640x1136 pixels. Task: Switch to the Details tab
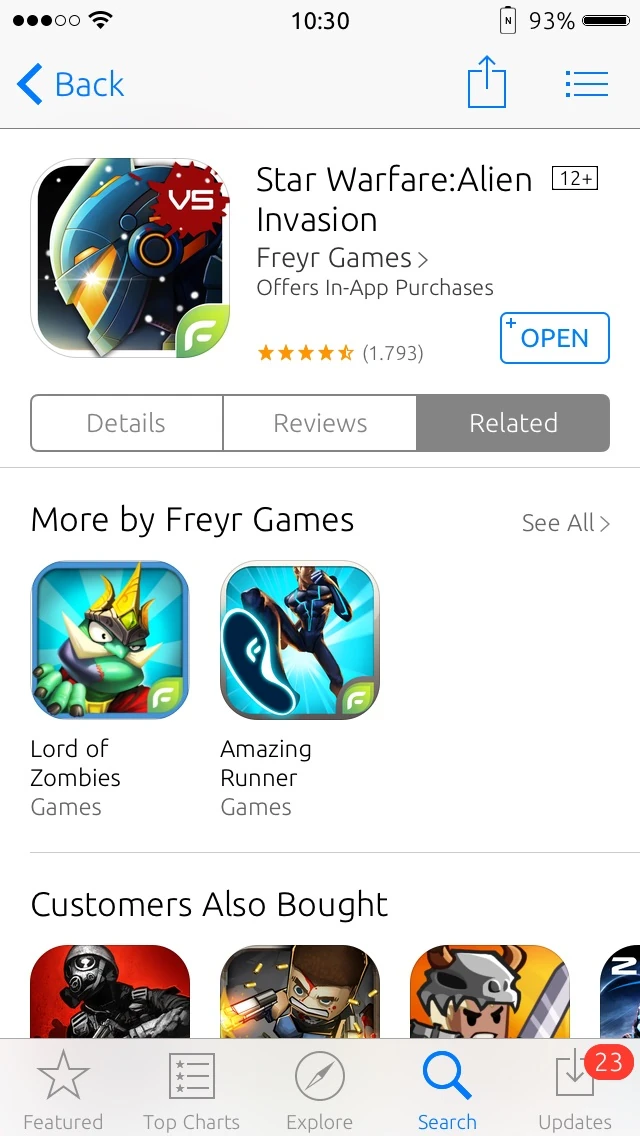point(126,423)
